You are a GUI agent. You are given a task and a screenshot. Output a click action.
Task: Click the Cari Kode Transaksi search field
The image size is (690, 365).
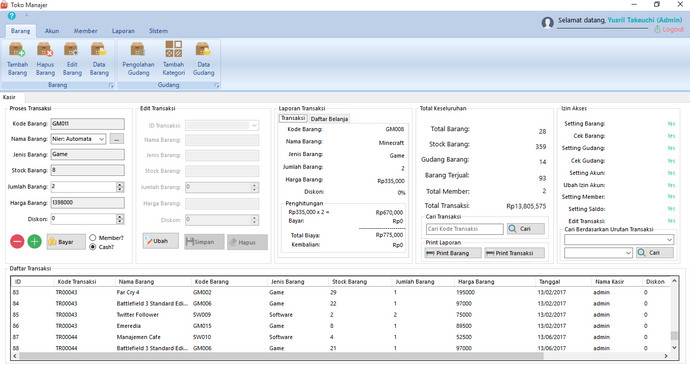pos(464,229)
